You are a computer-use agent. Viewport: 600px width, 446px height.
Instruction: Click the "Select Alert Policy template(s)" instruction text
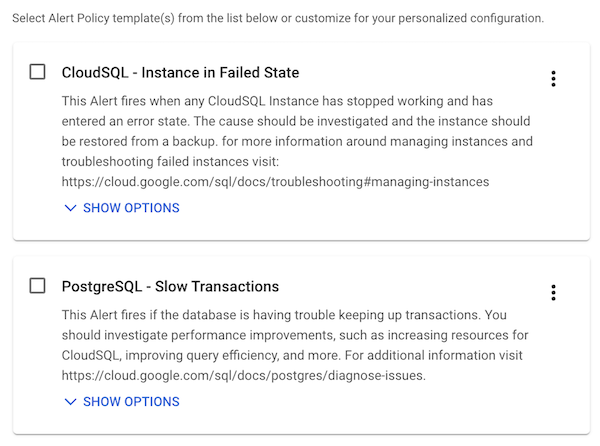(279, 20)
